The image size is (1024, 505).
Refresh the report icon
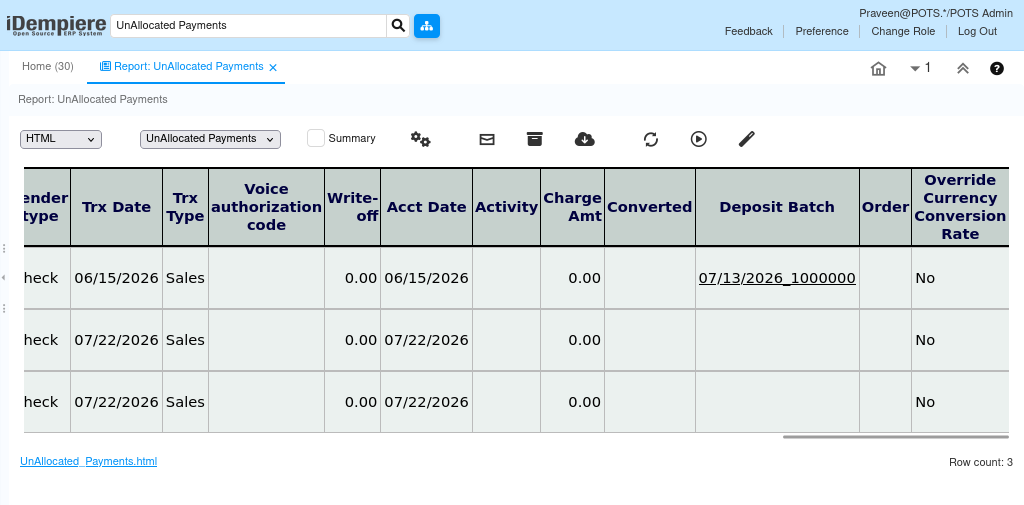click(x=650, y=139)
